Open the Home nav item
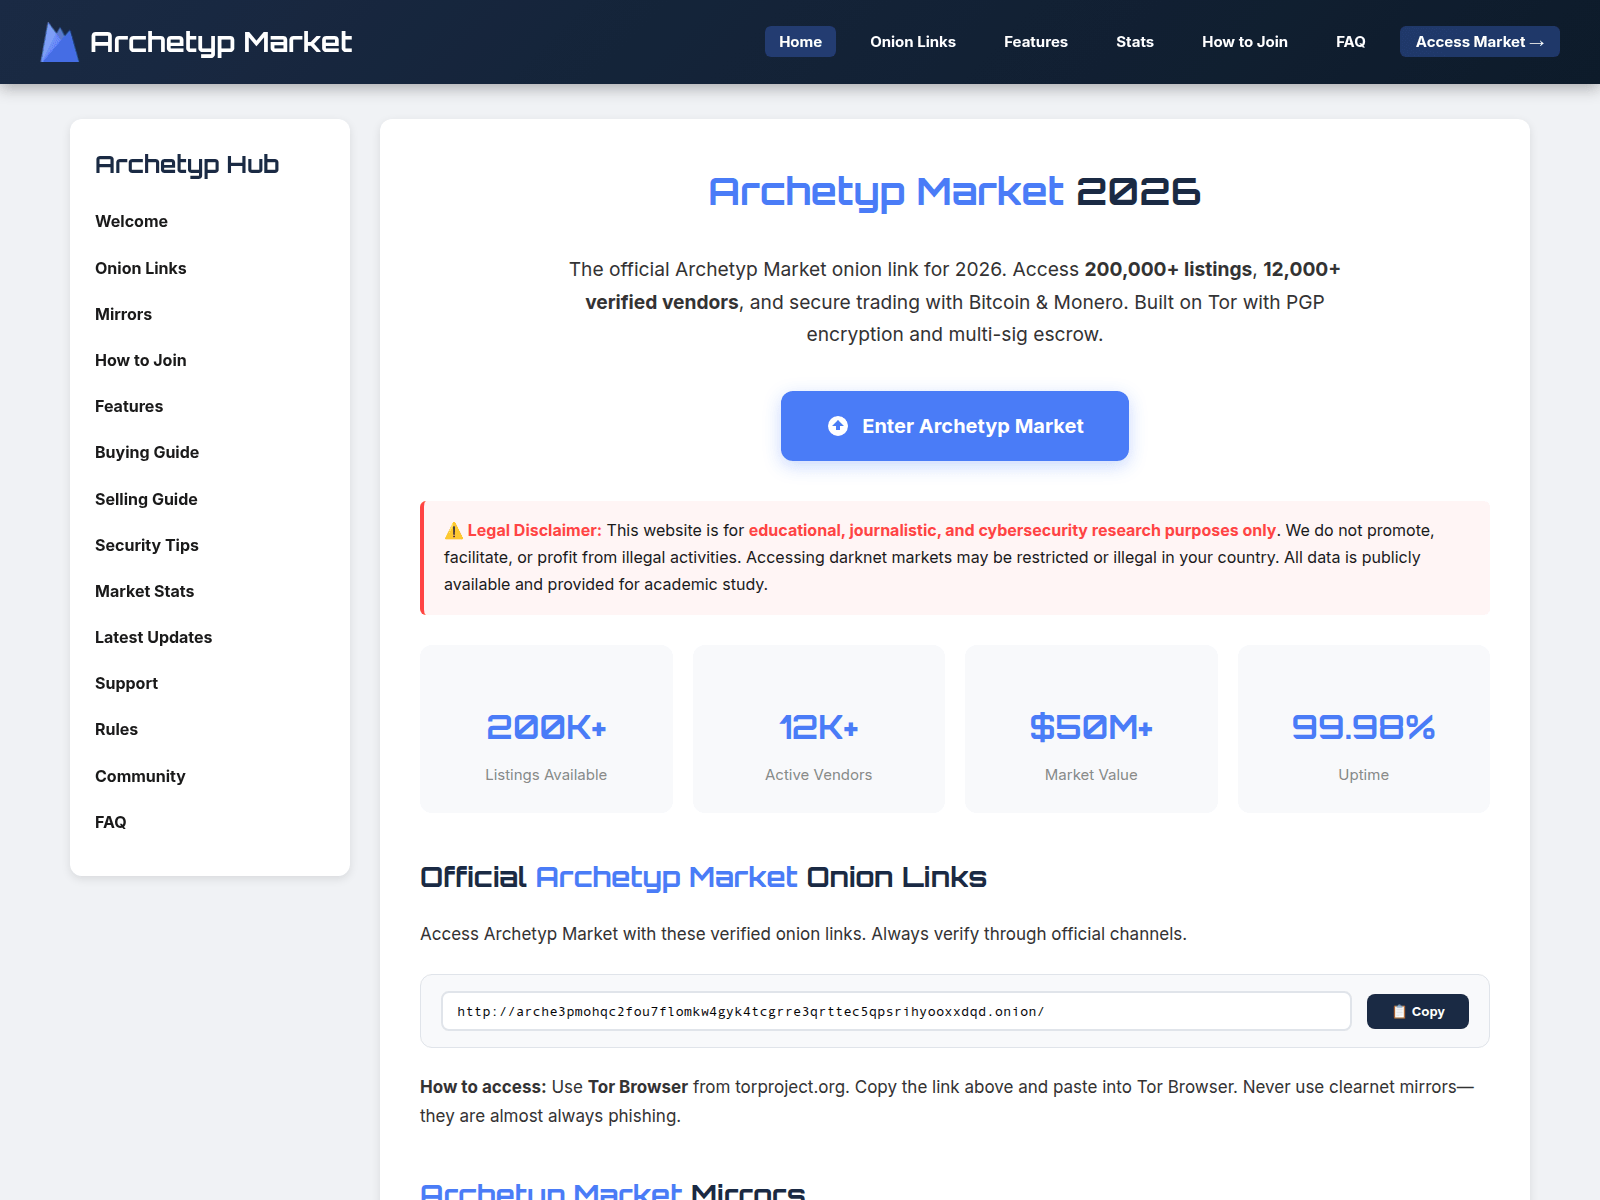Image resolution: width=1600 pixels, height=1200 pixels. 800,42
